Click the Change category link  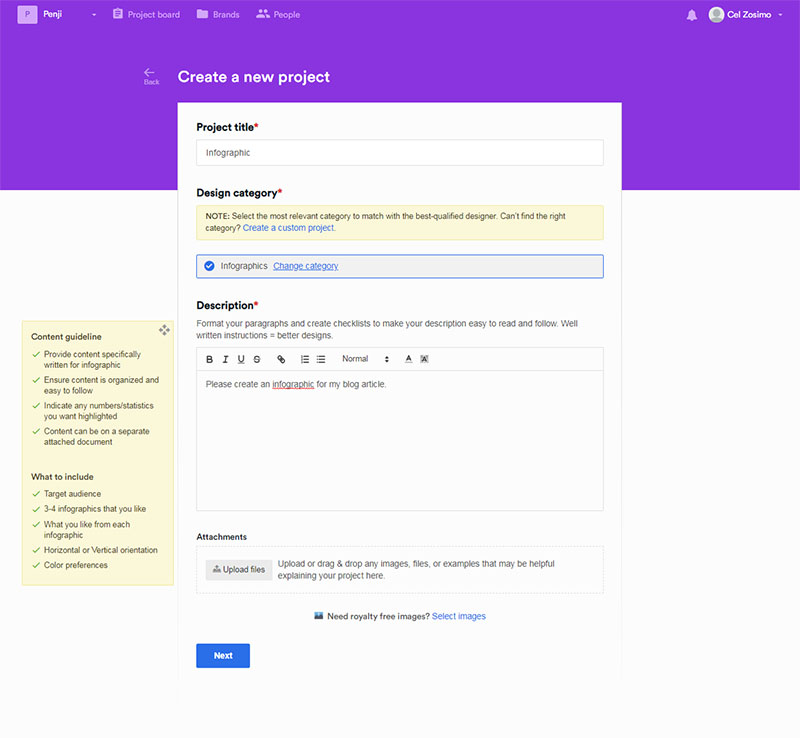coord(305,266)
